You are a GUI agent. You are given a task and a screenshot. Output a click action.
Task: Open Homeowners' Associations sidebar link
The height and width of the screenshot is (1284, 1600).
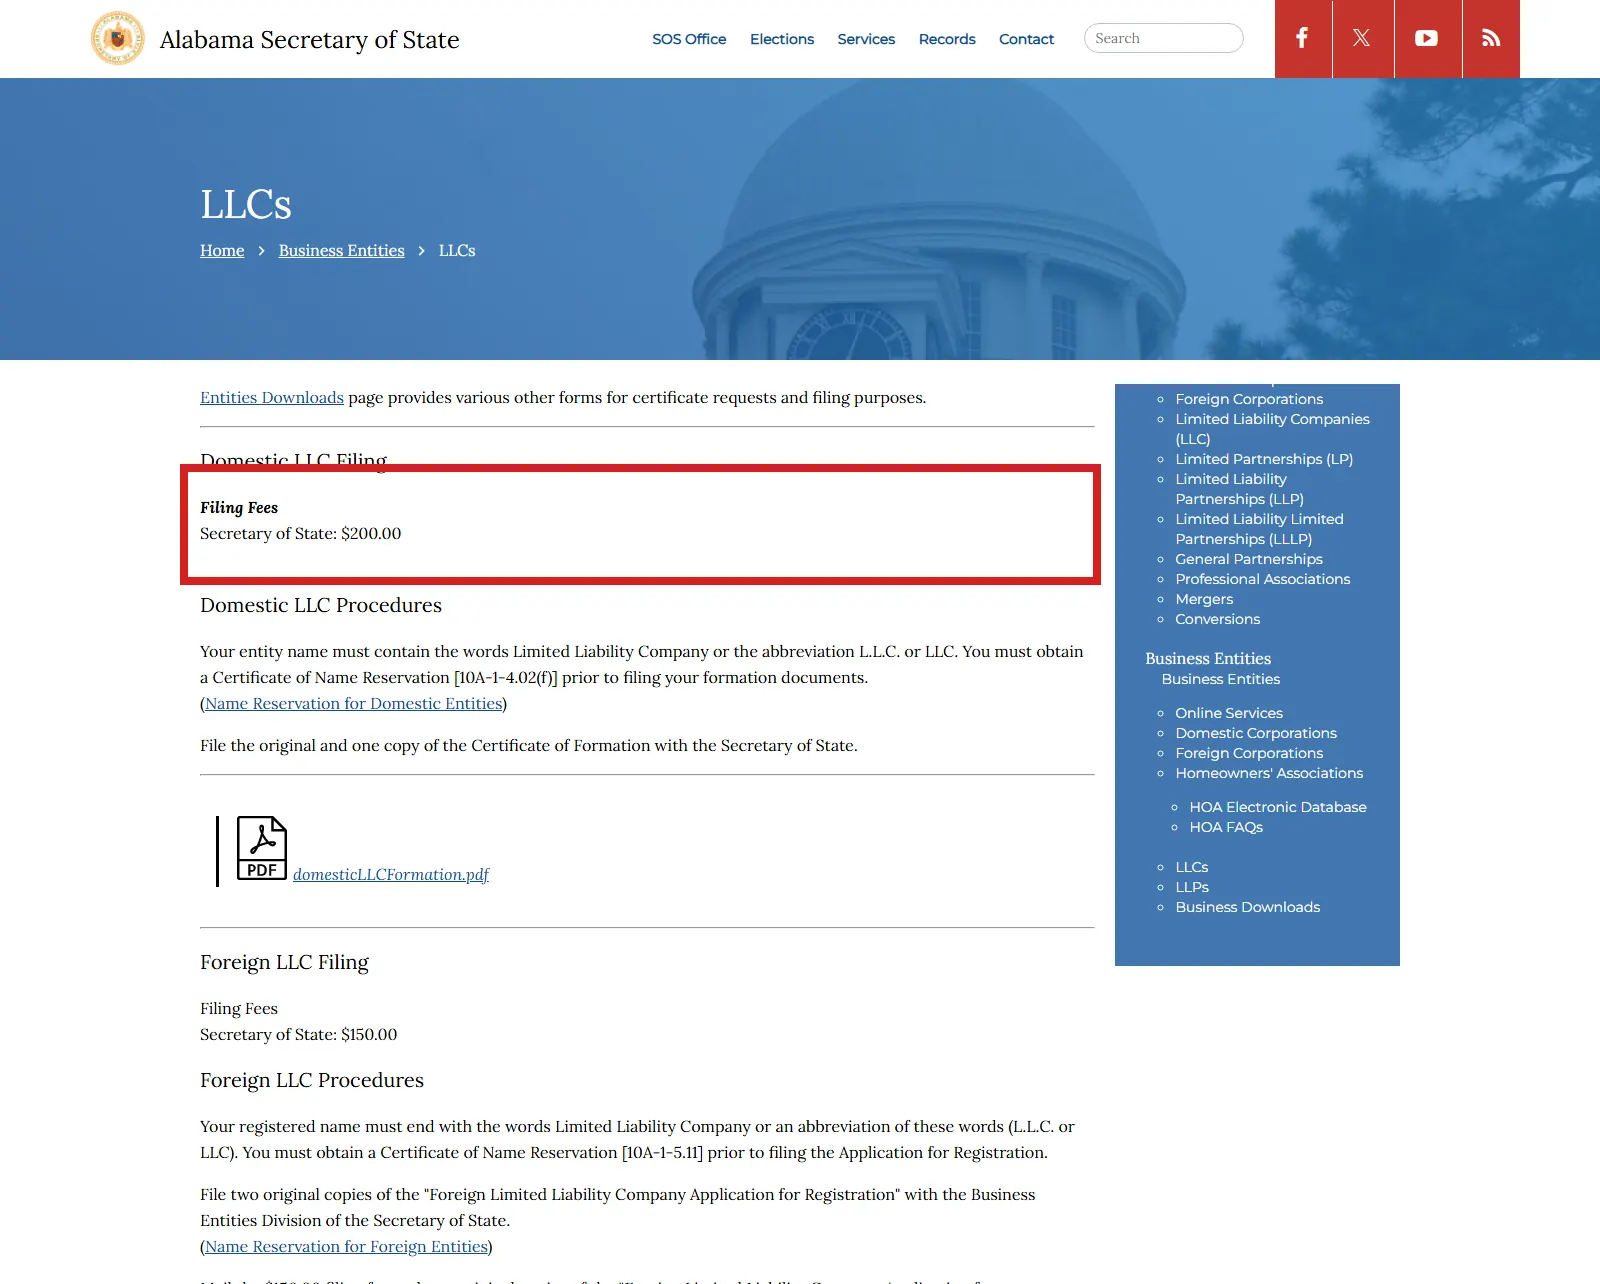(1269, 773)
